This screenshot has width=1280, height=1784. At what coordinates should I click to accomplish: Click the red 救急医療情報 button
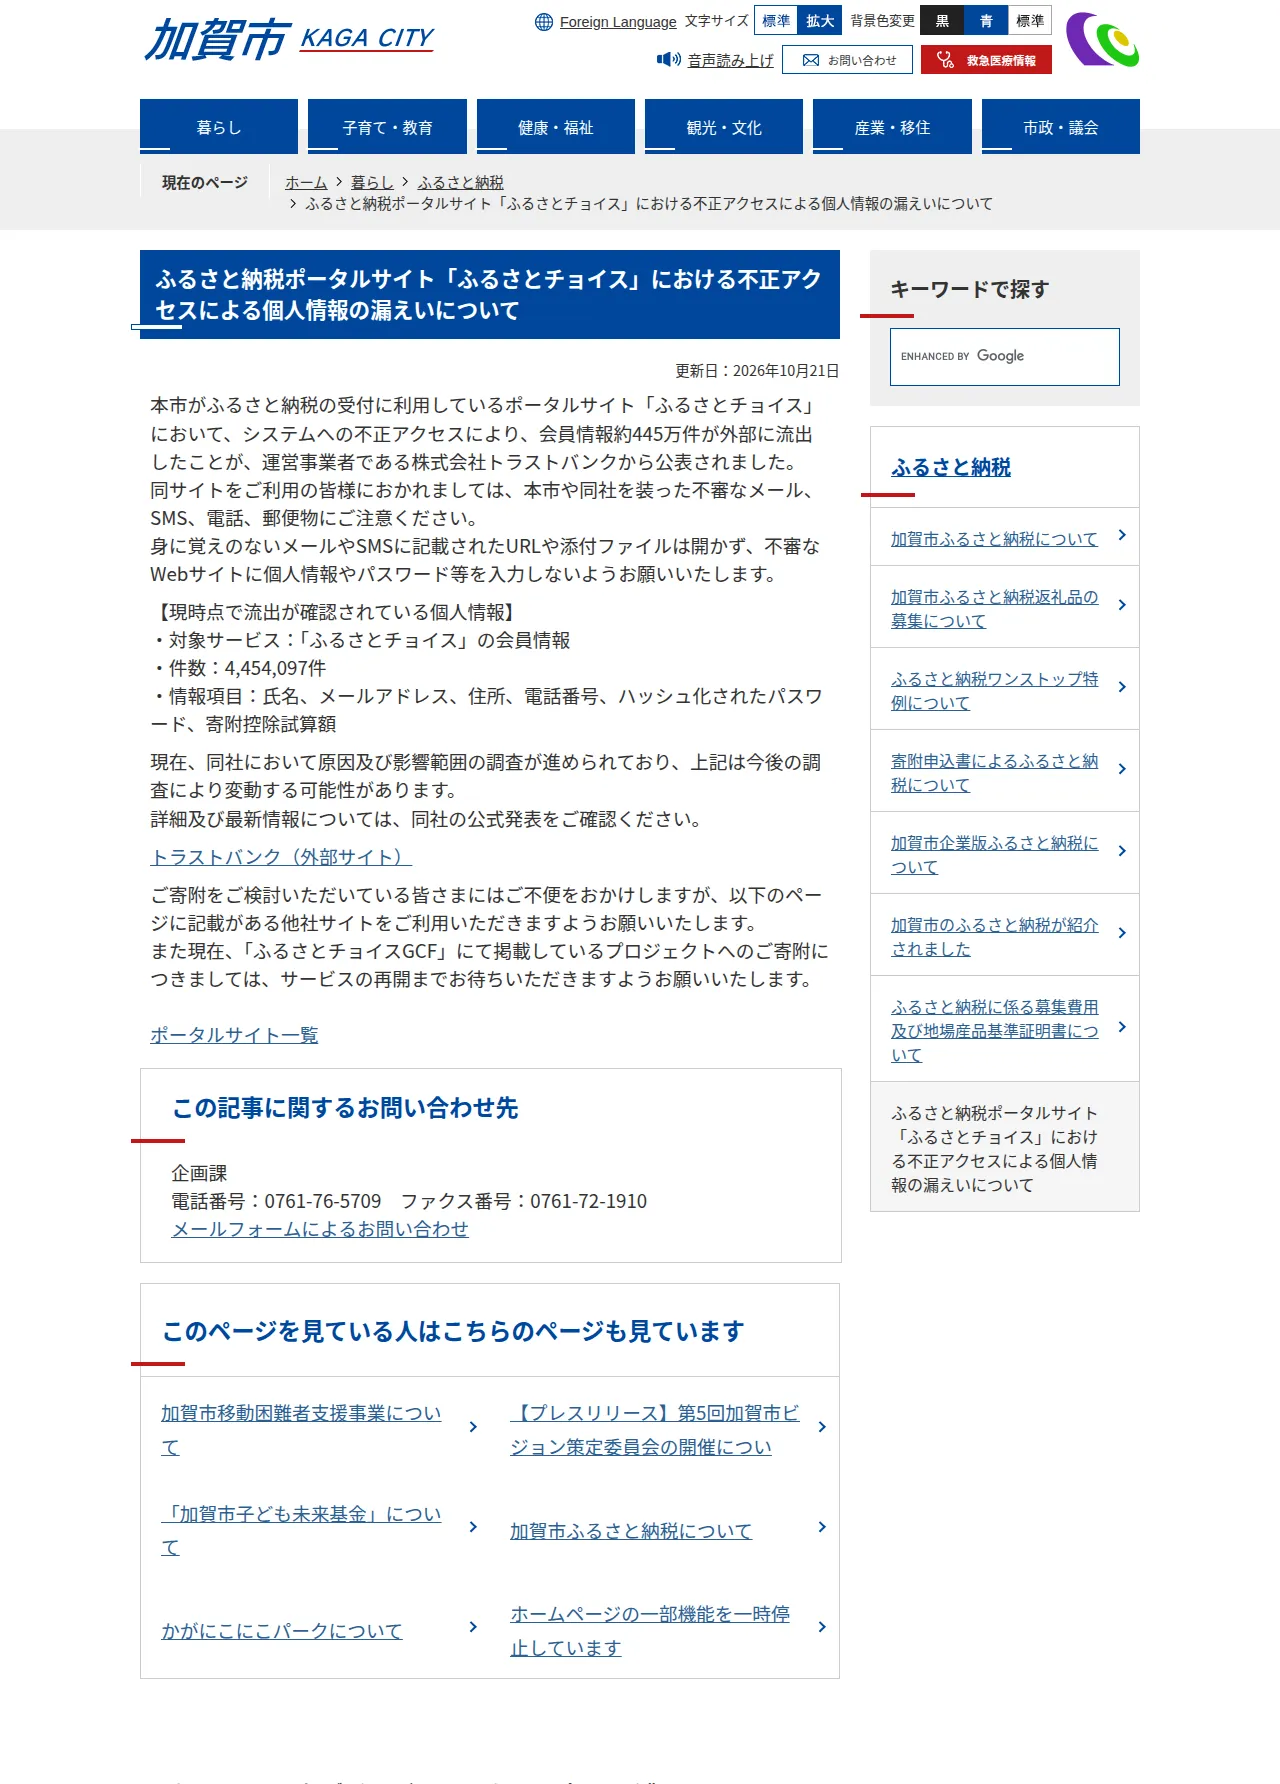point(986,60)
